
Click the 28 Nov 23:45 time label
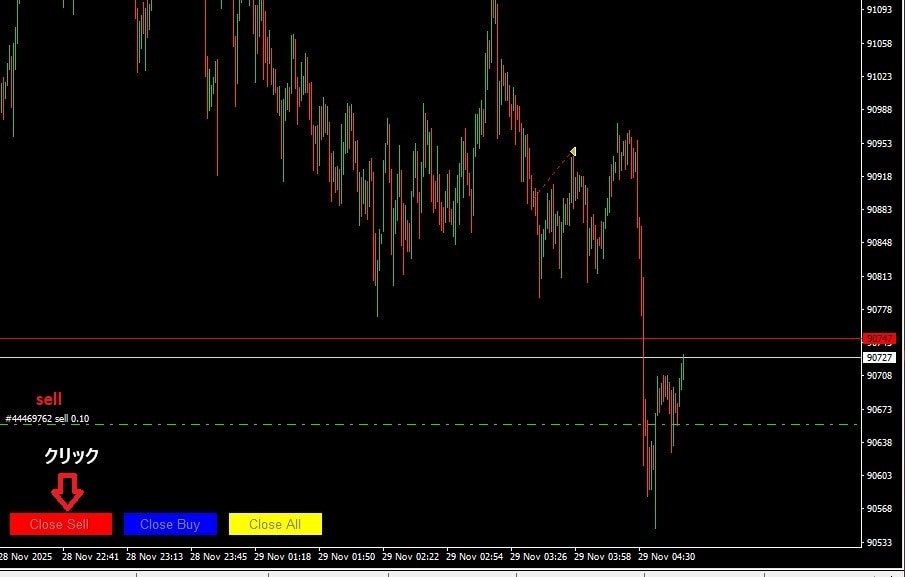click(x=218, y=557)
